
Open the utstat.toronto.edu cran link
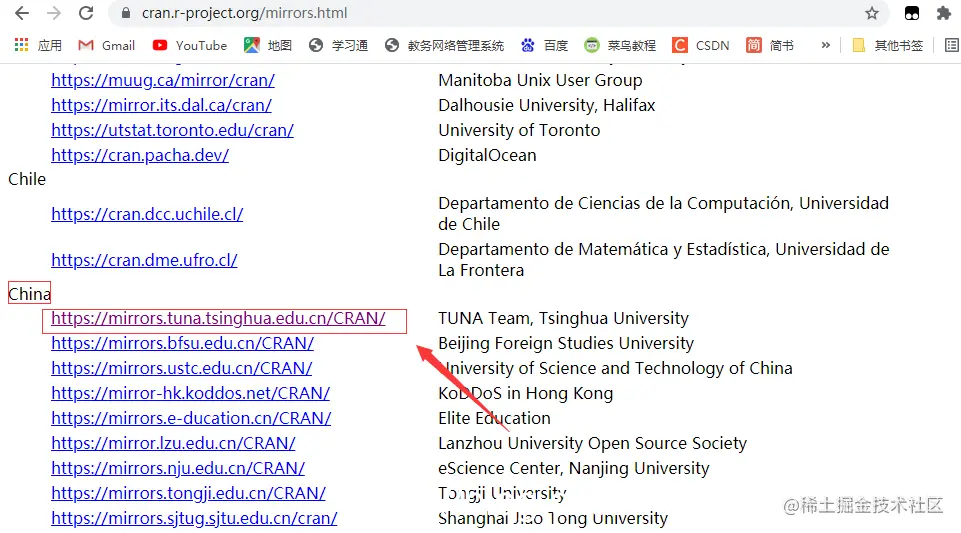(172, 130)
